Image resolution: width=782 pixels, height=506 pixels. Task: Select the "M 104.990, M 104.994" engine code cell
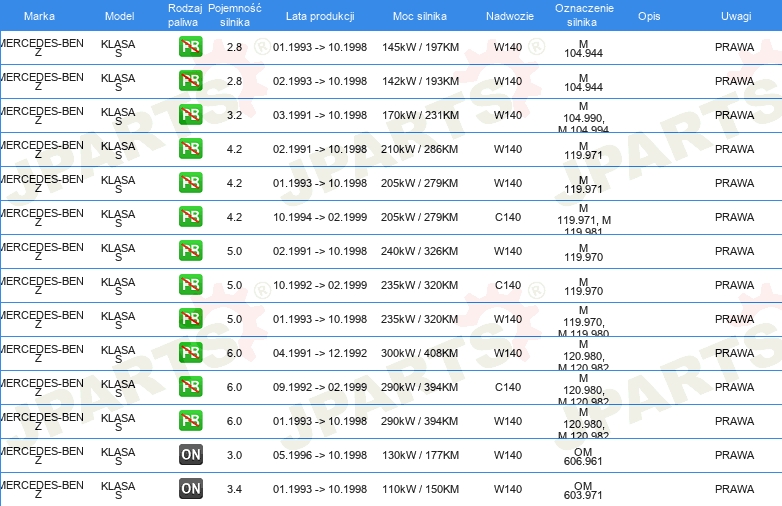click(584, 118)
